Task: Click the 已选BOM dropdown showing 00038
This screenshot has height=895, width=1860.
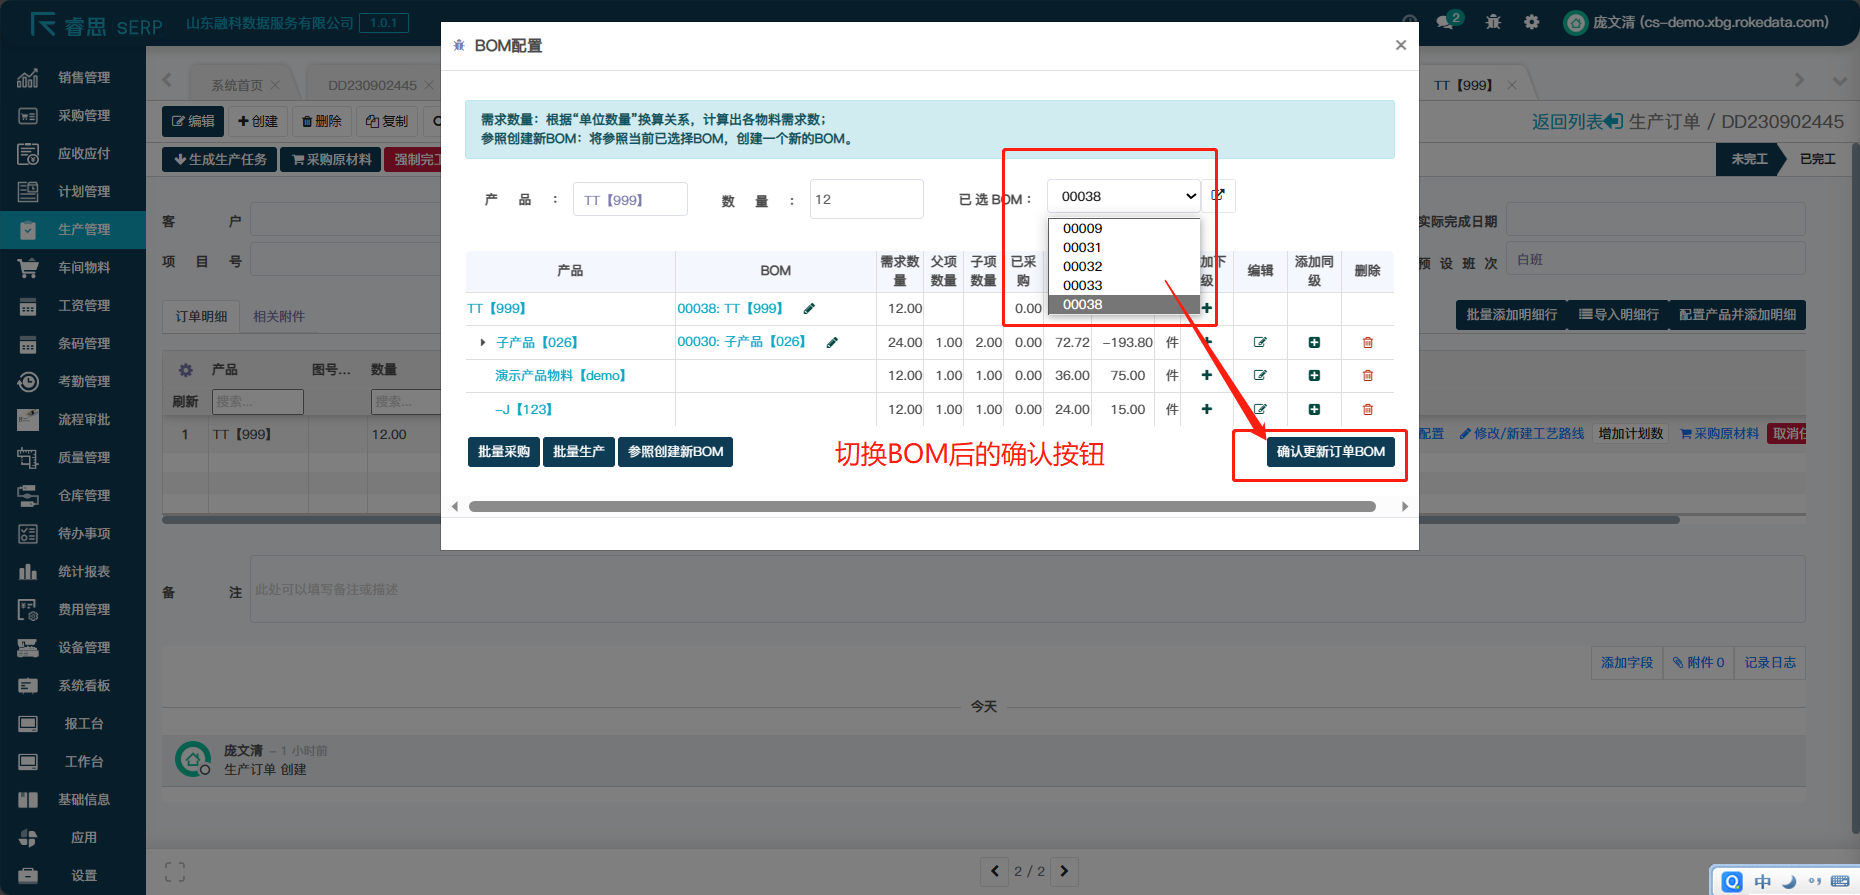Action: pyautogui.click(x=1124, y=197)
